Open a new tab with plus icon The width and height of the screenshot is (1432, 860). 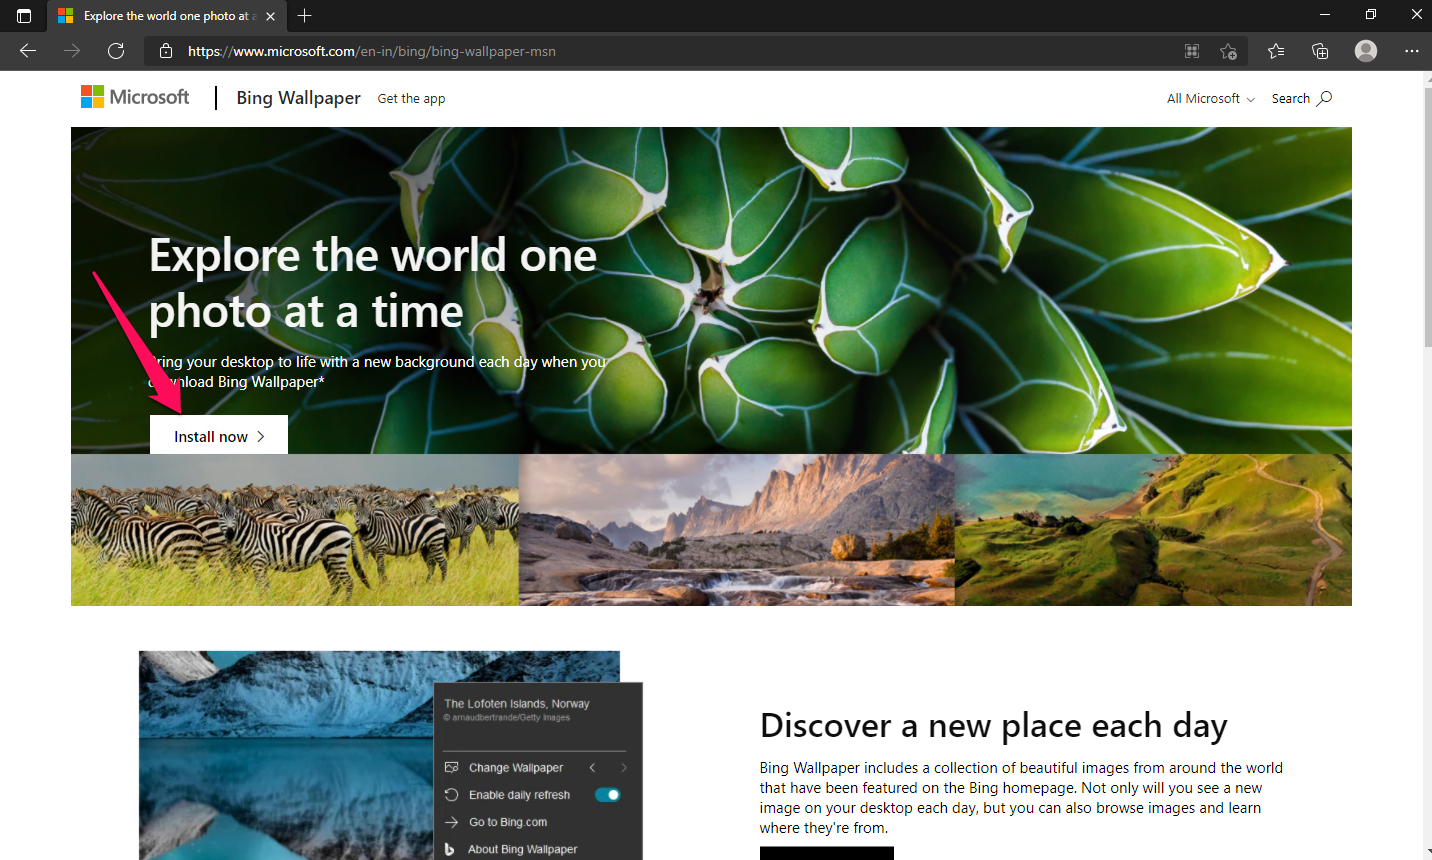pos(305,16)
